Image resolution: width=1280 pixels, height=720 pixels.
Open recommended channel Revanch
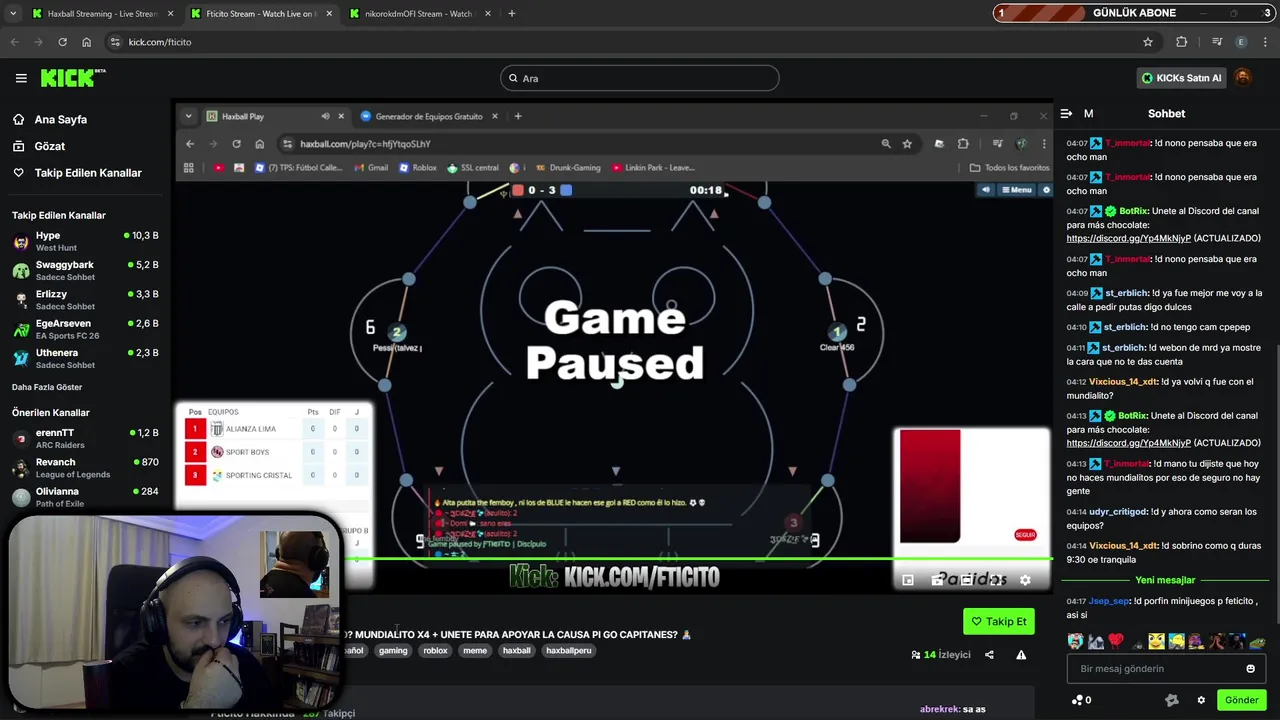(x=85, y=468)
